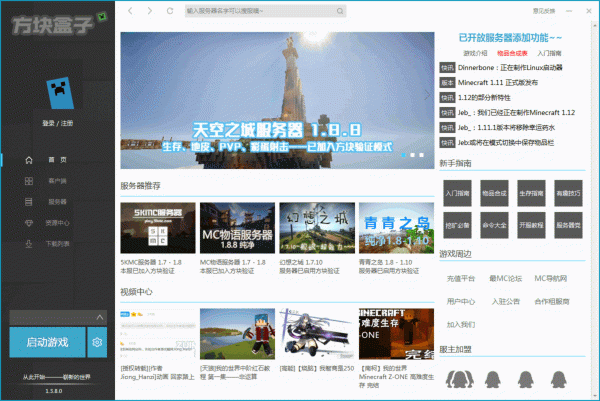Screen dimensions: 600x401
Task: Click 生存指南 guide tile
Action: [531, 193]
